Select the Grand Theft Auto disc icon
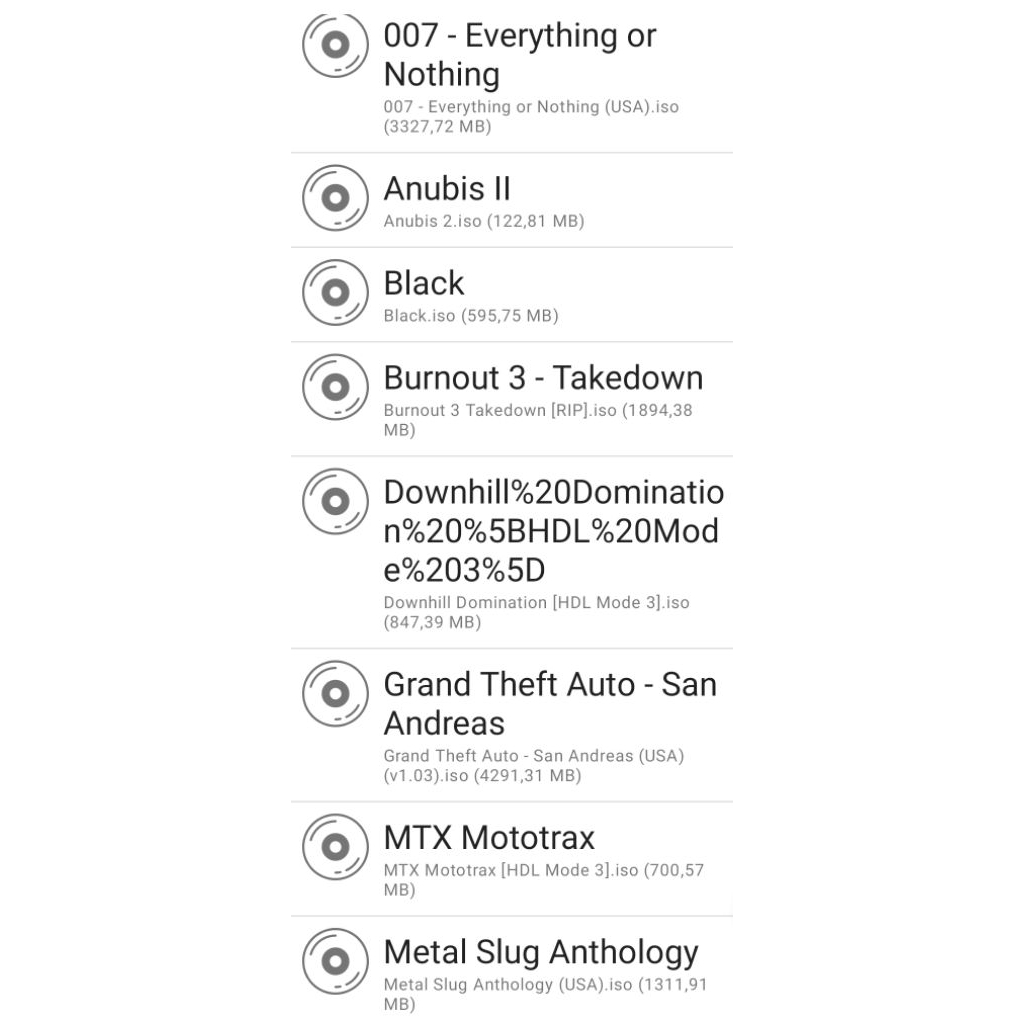 (x=334, y=694)
